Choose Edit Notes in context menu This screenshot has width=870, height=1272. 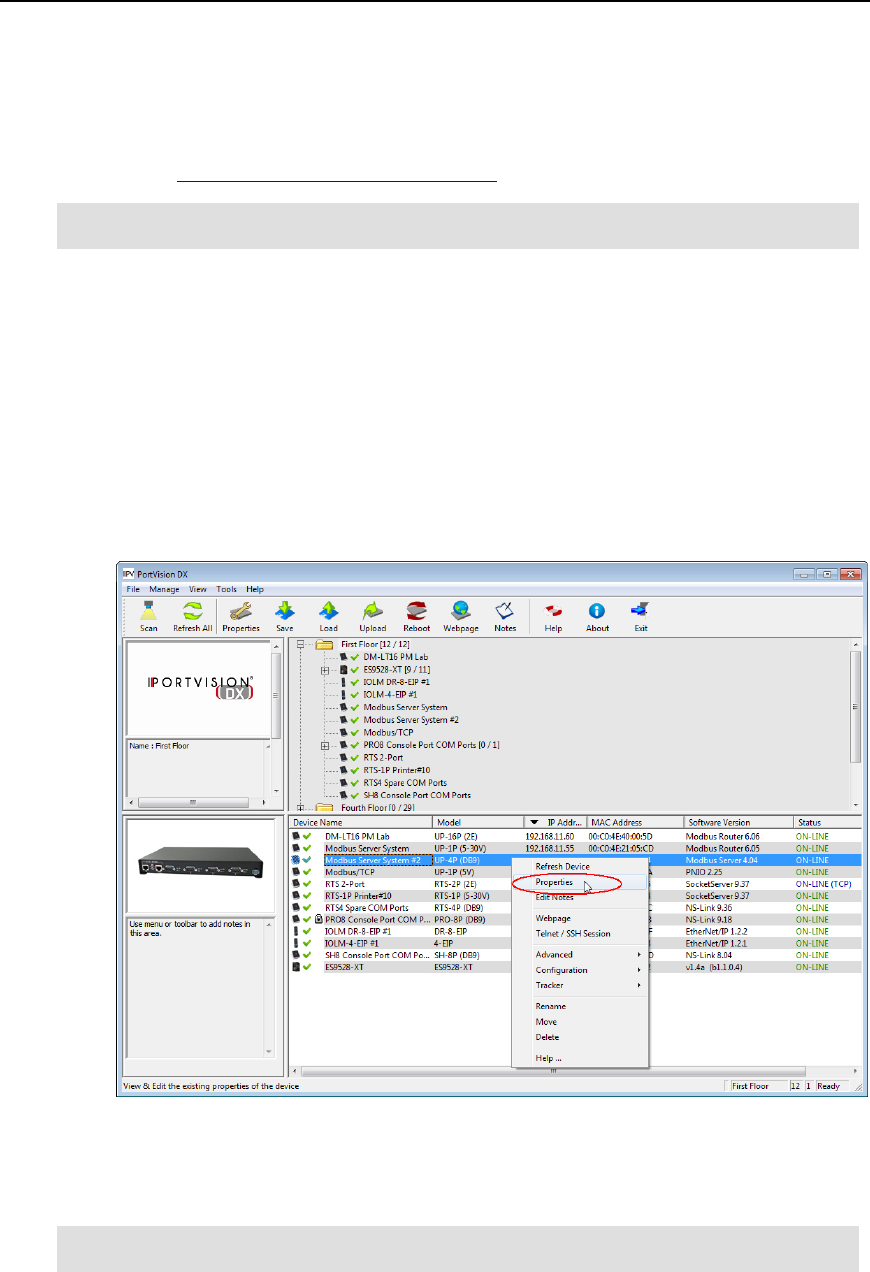click(580, 897)
